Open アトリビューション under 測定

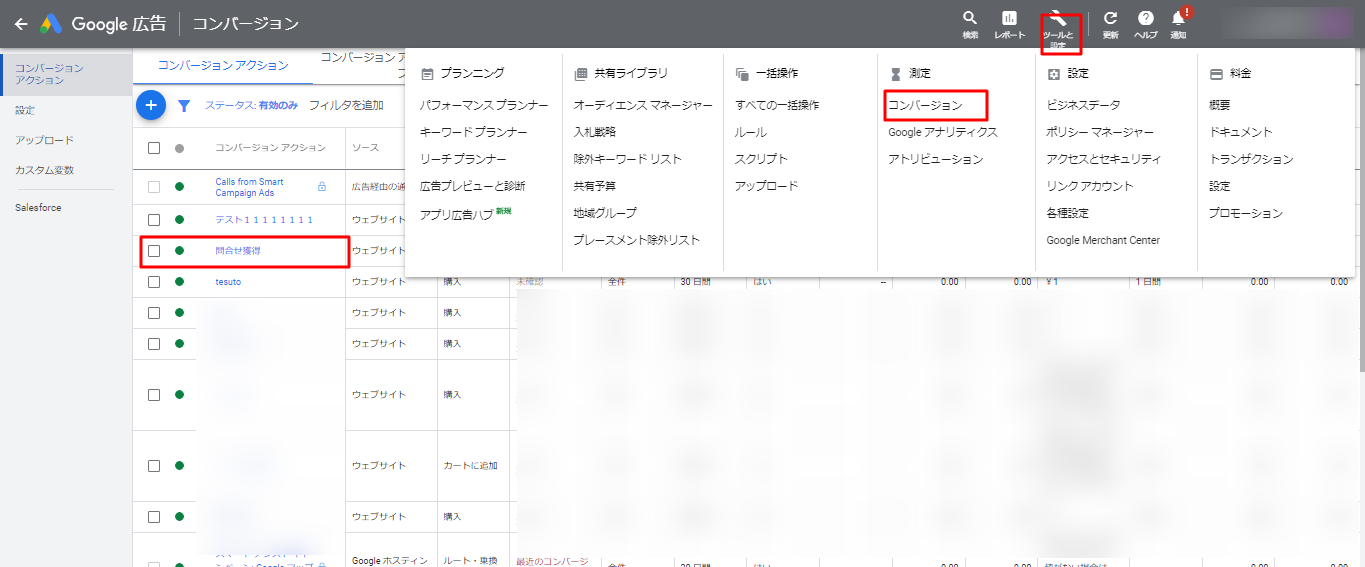click(x=935, y=159)
